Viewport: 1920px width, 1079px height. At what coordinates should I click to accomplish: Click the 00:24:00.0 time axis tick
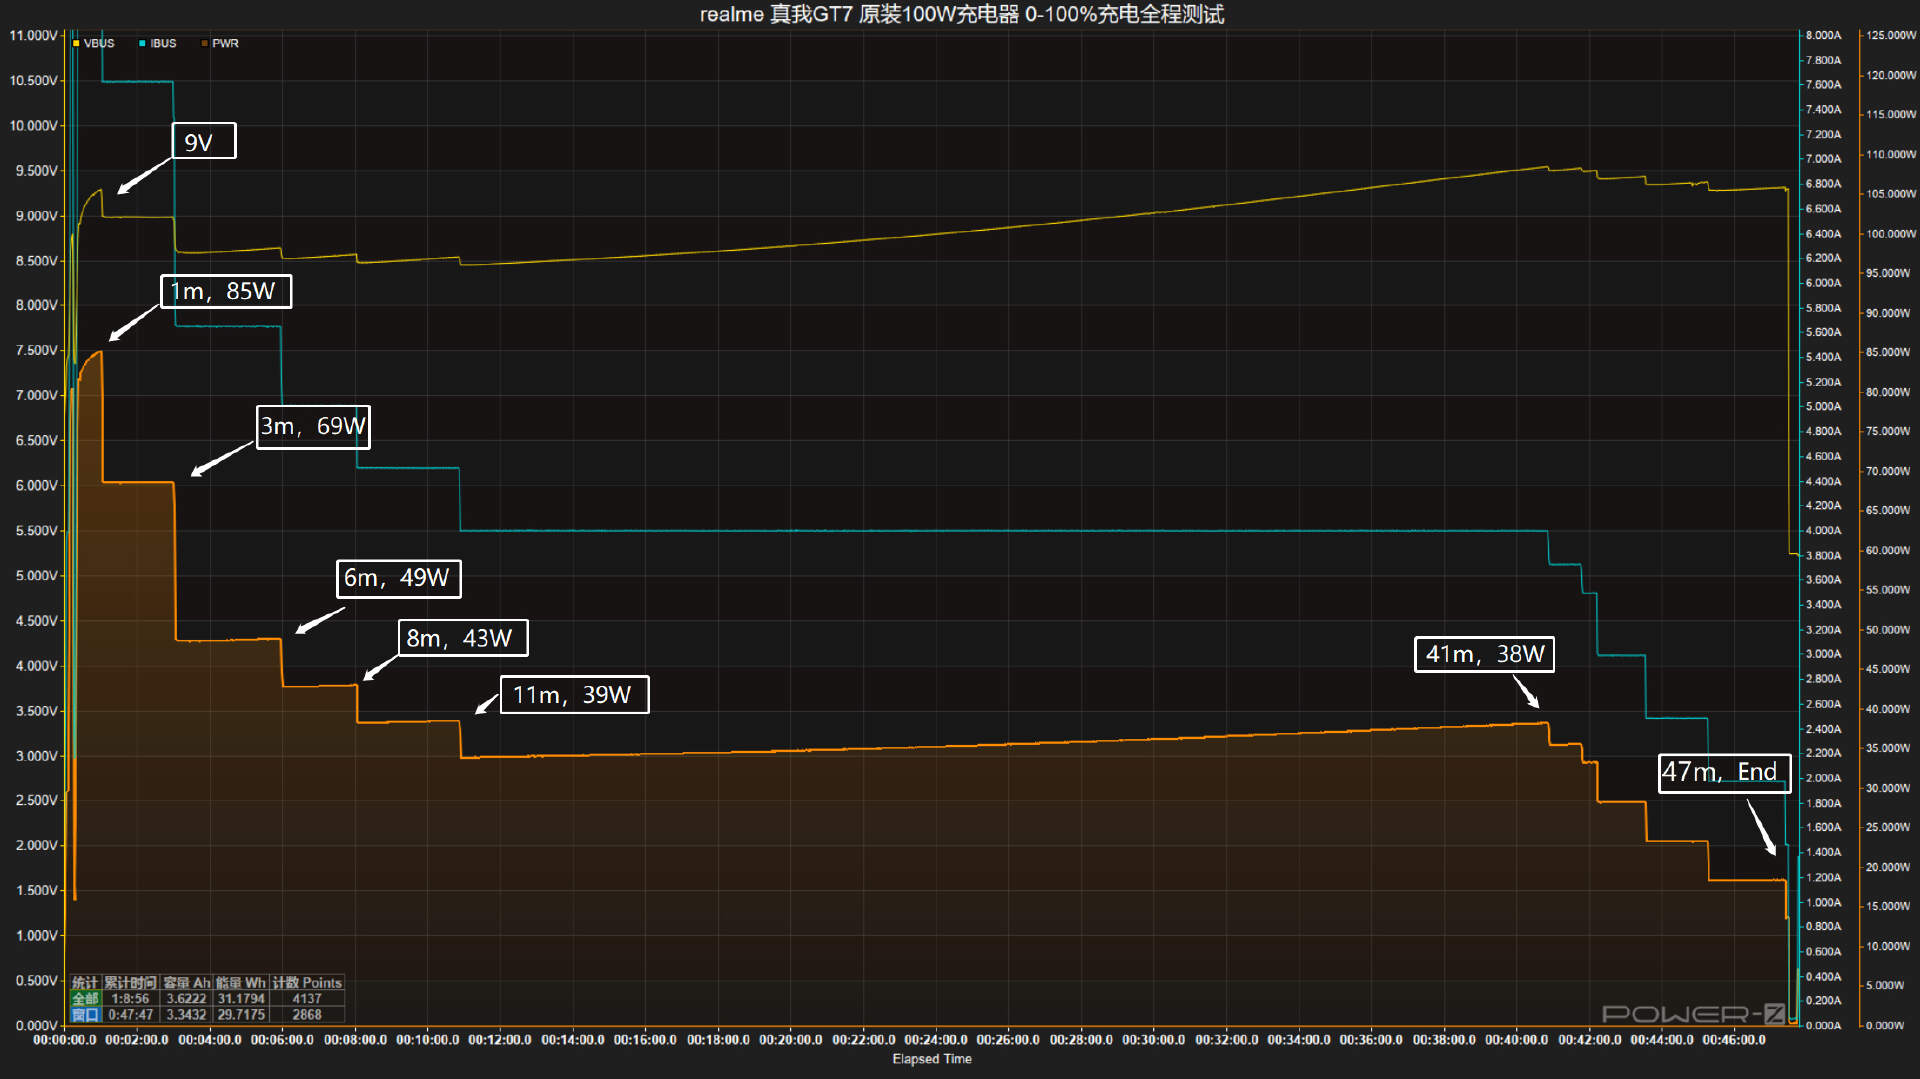(937, 1040)
